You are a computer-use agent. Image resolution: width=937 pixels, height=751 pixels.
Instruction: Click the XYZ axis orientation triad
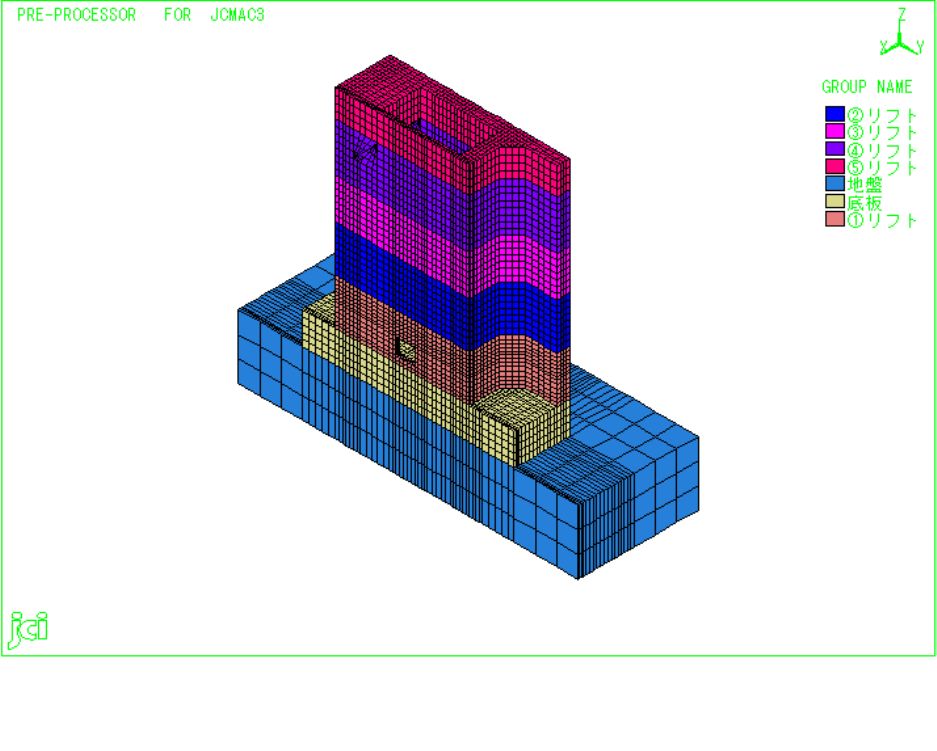click(x=902, y=32)
